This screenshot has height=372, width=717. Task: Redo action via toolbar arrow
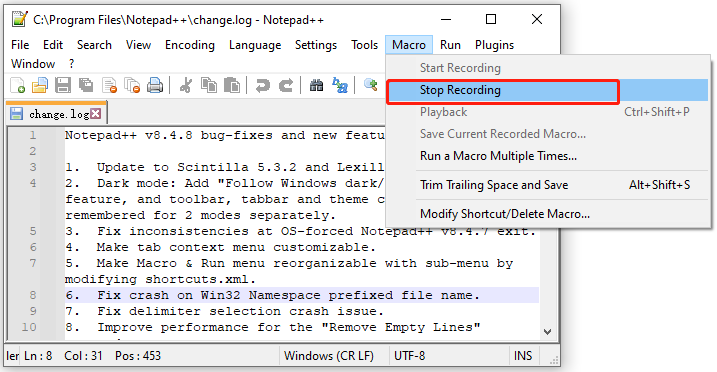pos(286,85)
